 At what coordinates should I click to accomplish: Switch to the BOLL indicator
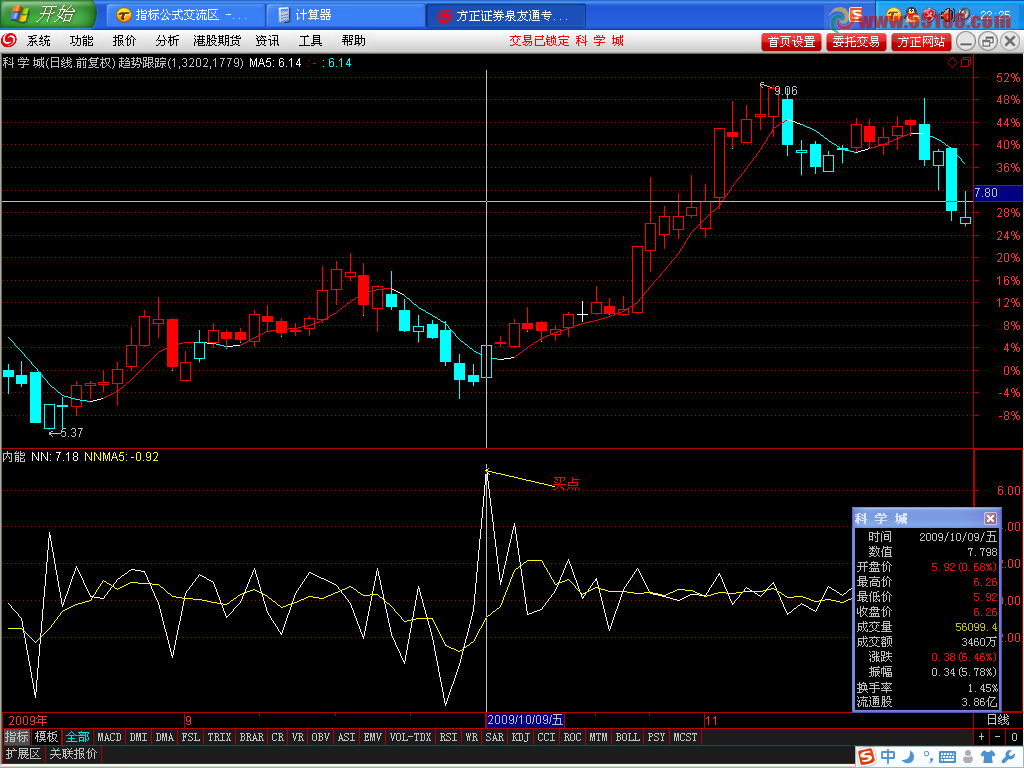pyautogui.click(x=628, y=737)
